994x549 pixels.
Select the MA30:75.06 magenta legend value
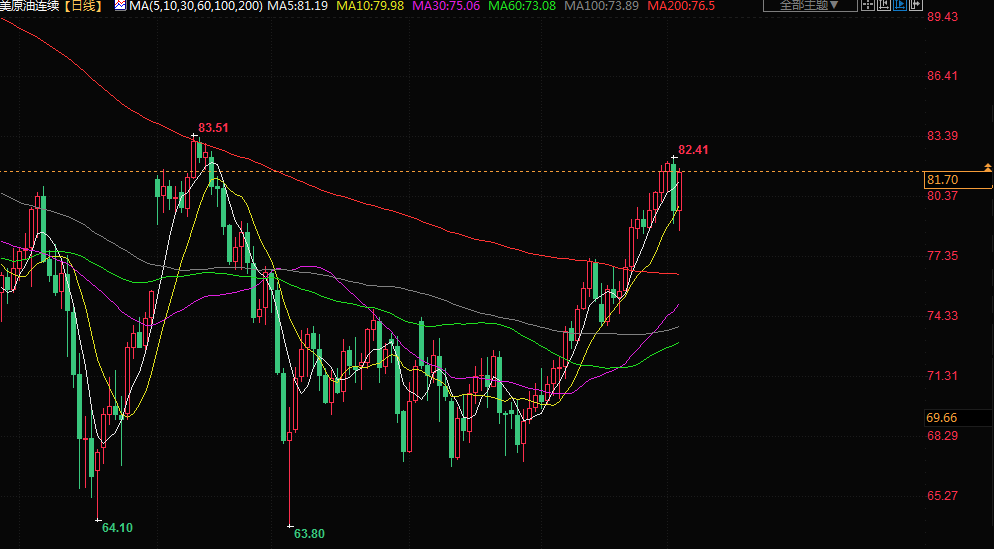446,6
